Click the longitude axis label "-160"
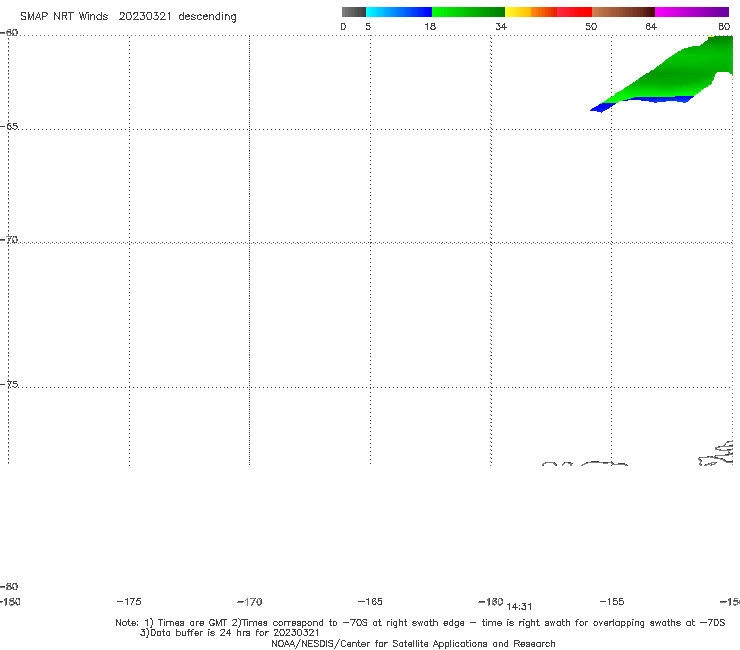Viewport: 740px width, 650px height. [491, 601]
